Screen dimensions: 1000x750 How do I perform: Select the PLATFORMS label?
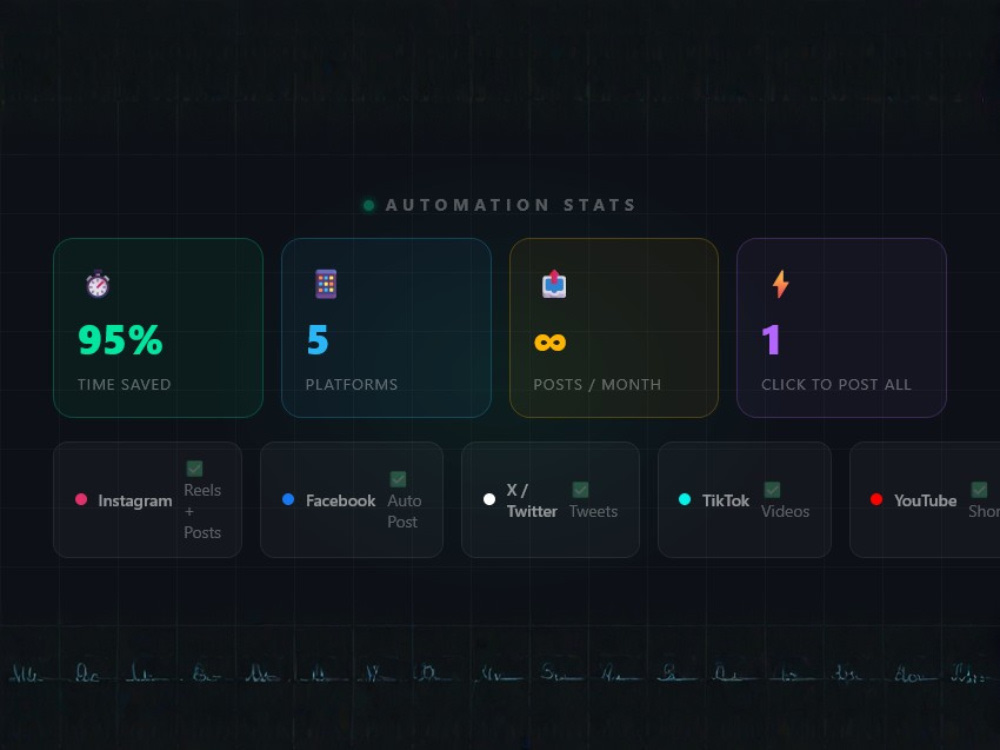(x=351, y=385)
